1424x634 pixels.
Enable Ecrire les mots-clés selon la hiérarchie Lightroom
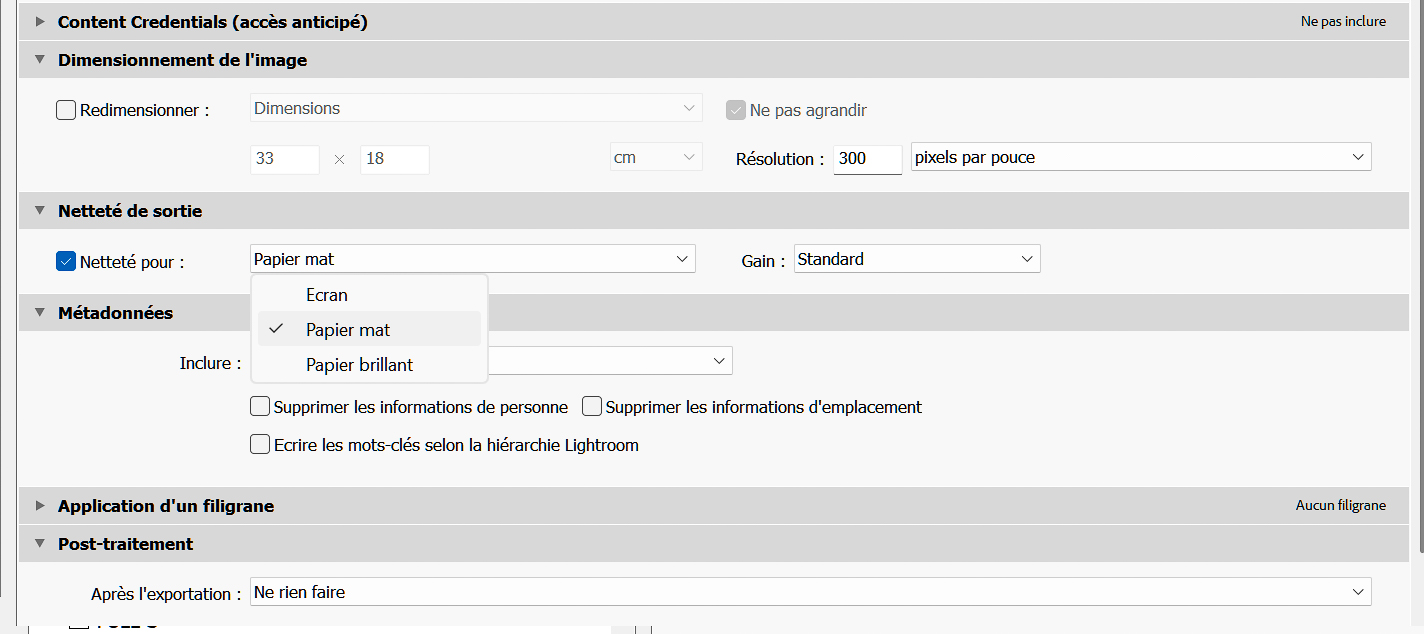coord(260,445)
